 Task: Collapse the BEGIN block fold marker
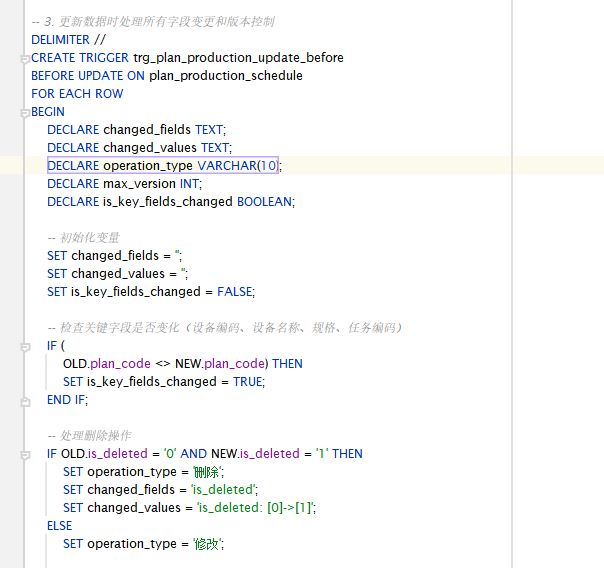coord(25,112)
